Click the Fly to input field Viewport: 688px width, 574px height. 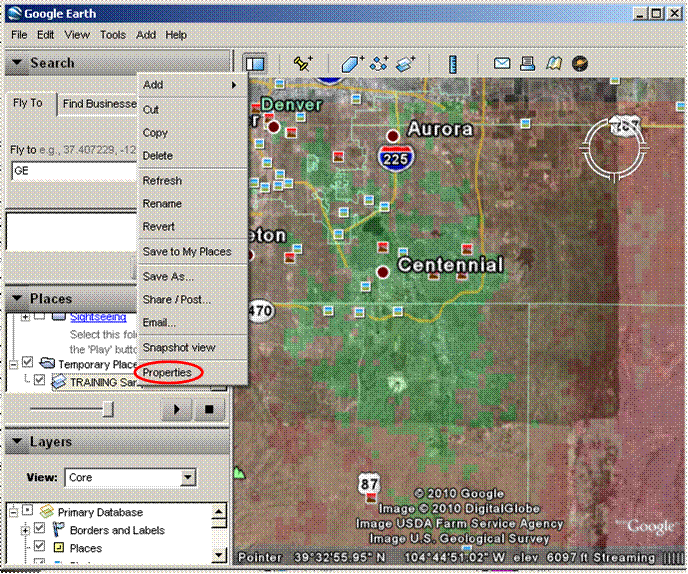tap(74, 171)
